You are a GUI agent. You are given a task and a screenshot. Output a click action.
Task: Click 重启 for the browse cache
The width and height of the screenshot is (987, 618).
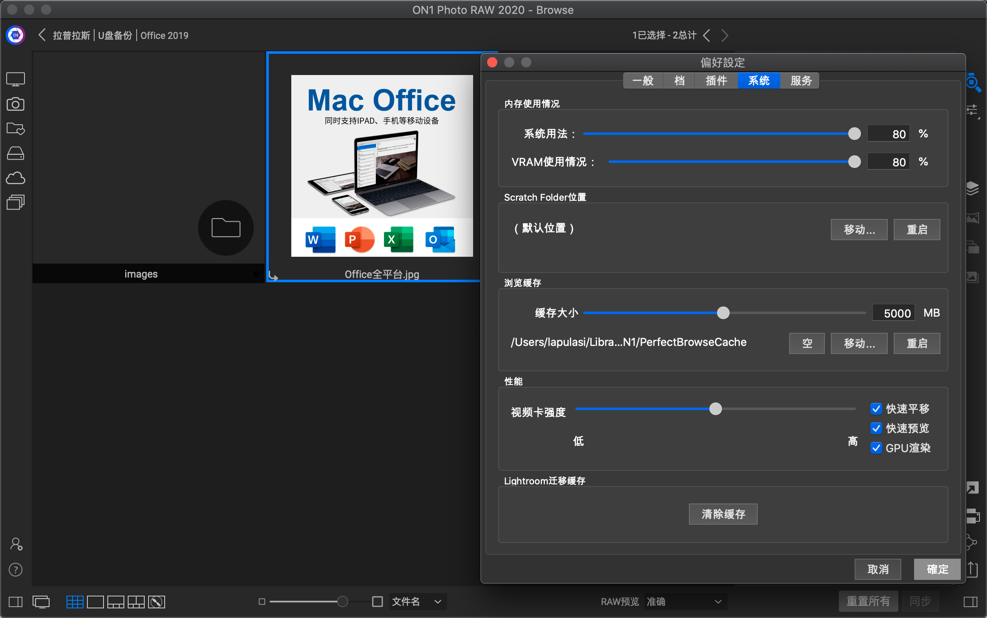pyautogui.click(x=917, y=344)
